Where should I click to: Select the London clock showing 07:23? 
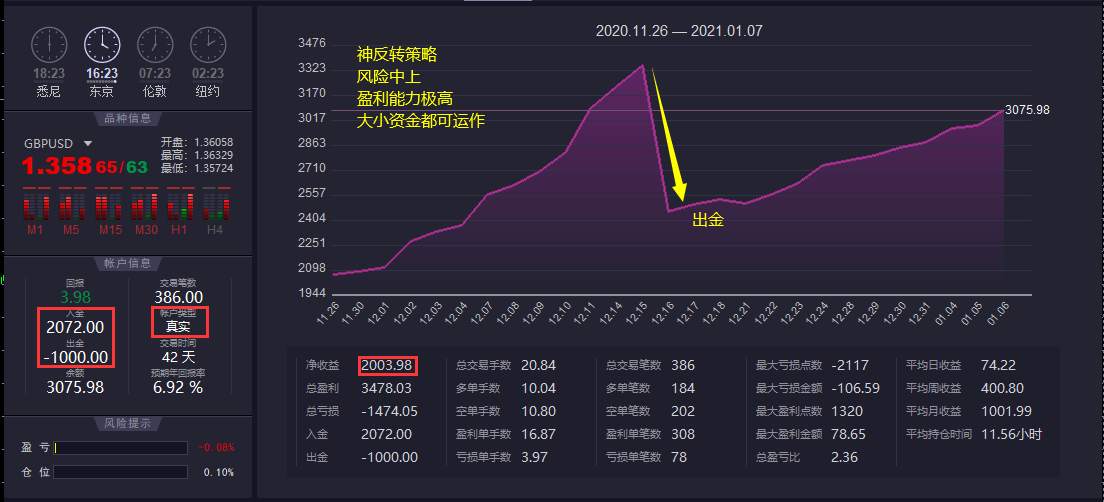tap(155, 45)
